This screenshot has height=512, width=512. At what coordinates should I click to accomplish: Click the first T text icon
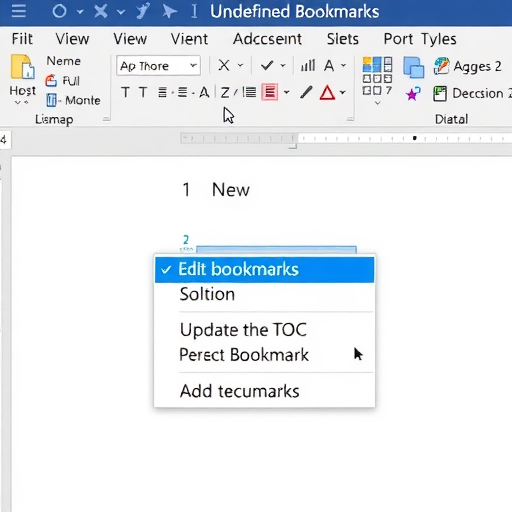[125, 92]
